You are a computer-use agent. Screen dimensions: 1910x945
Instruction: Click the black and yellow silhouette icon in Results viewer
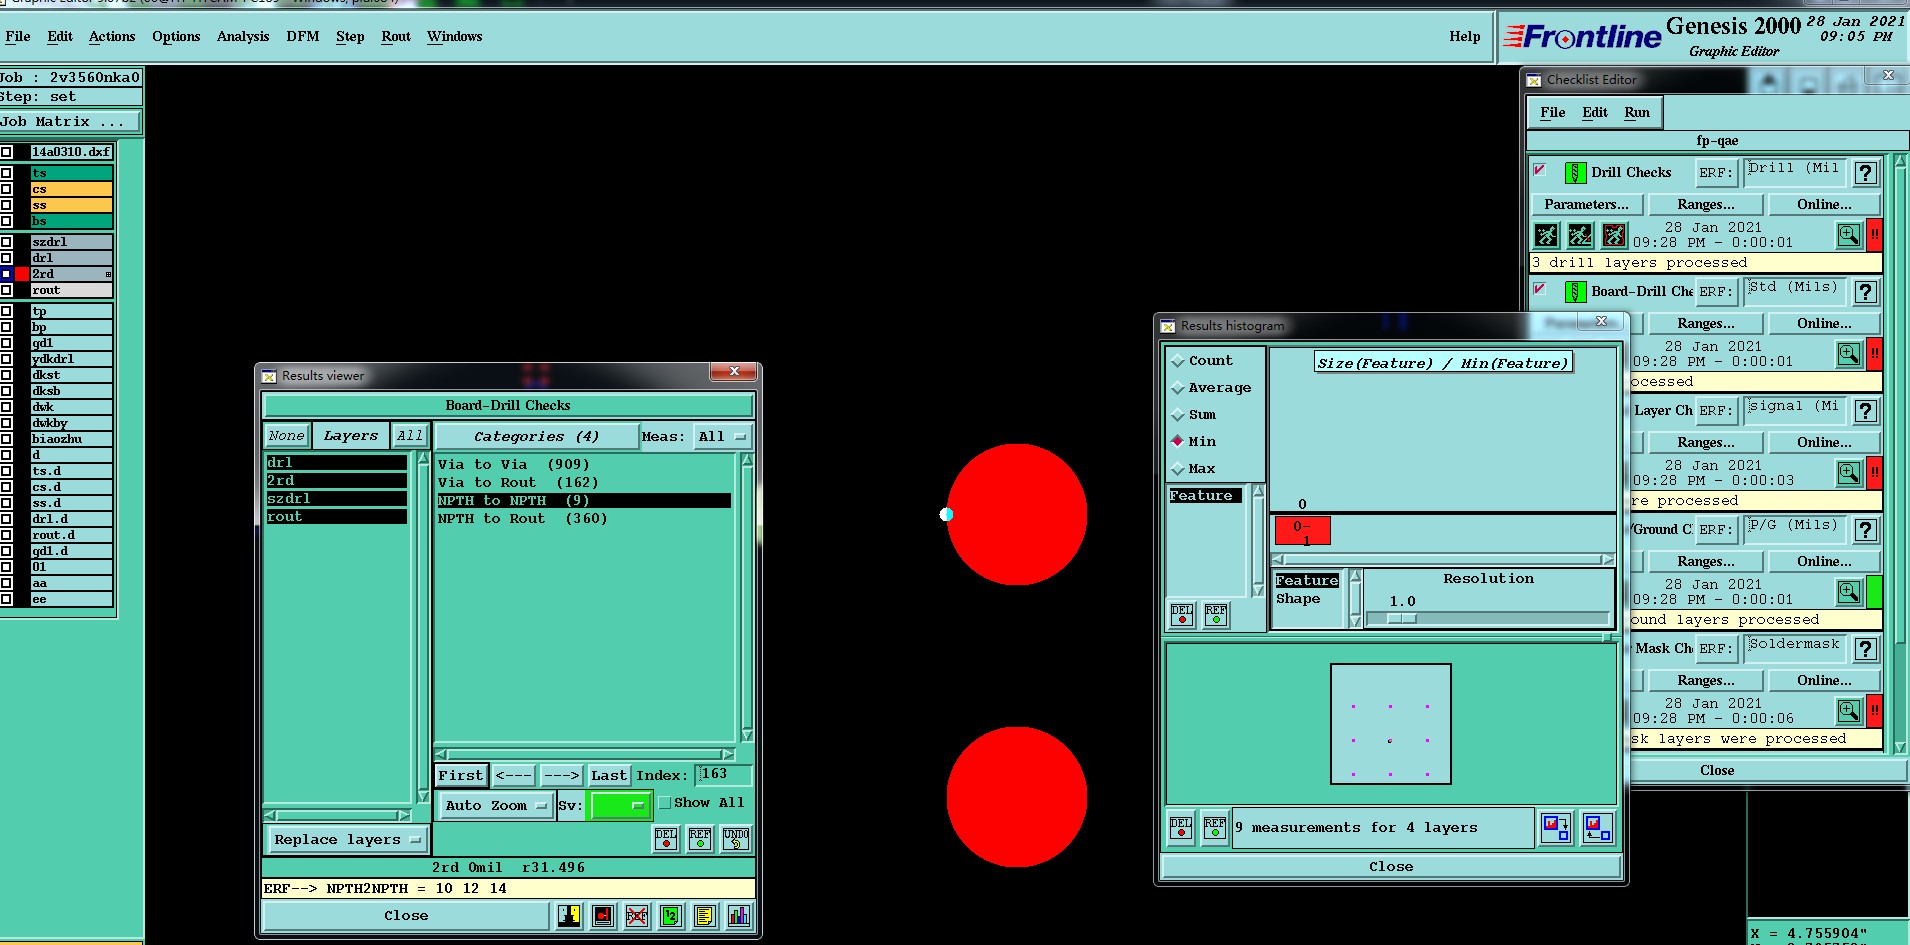coord(569,915)
